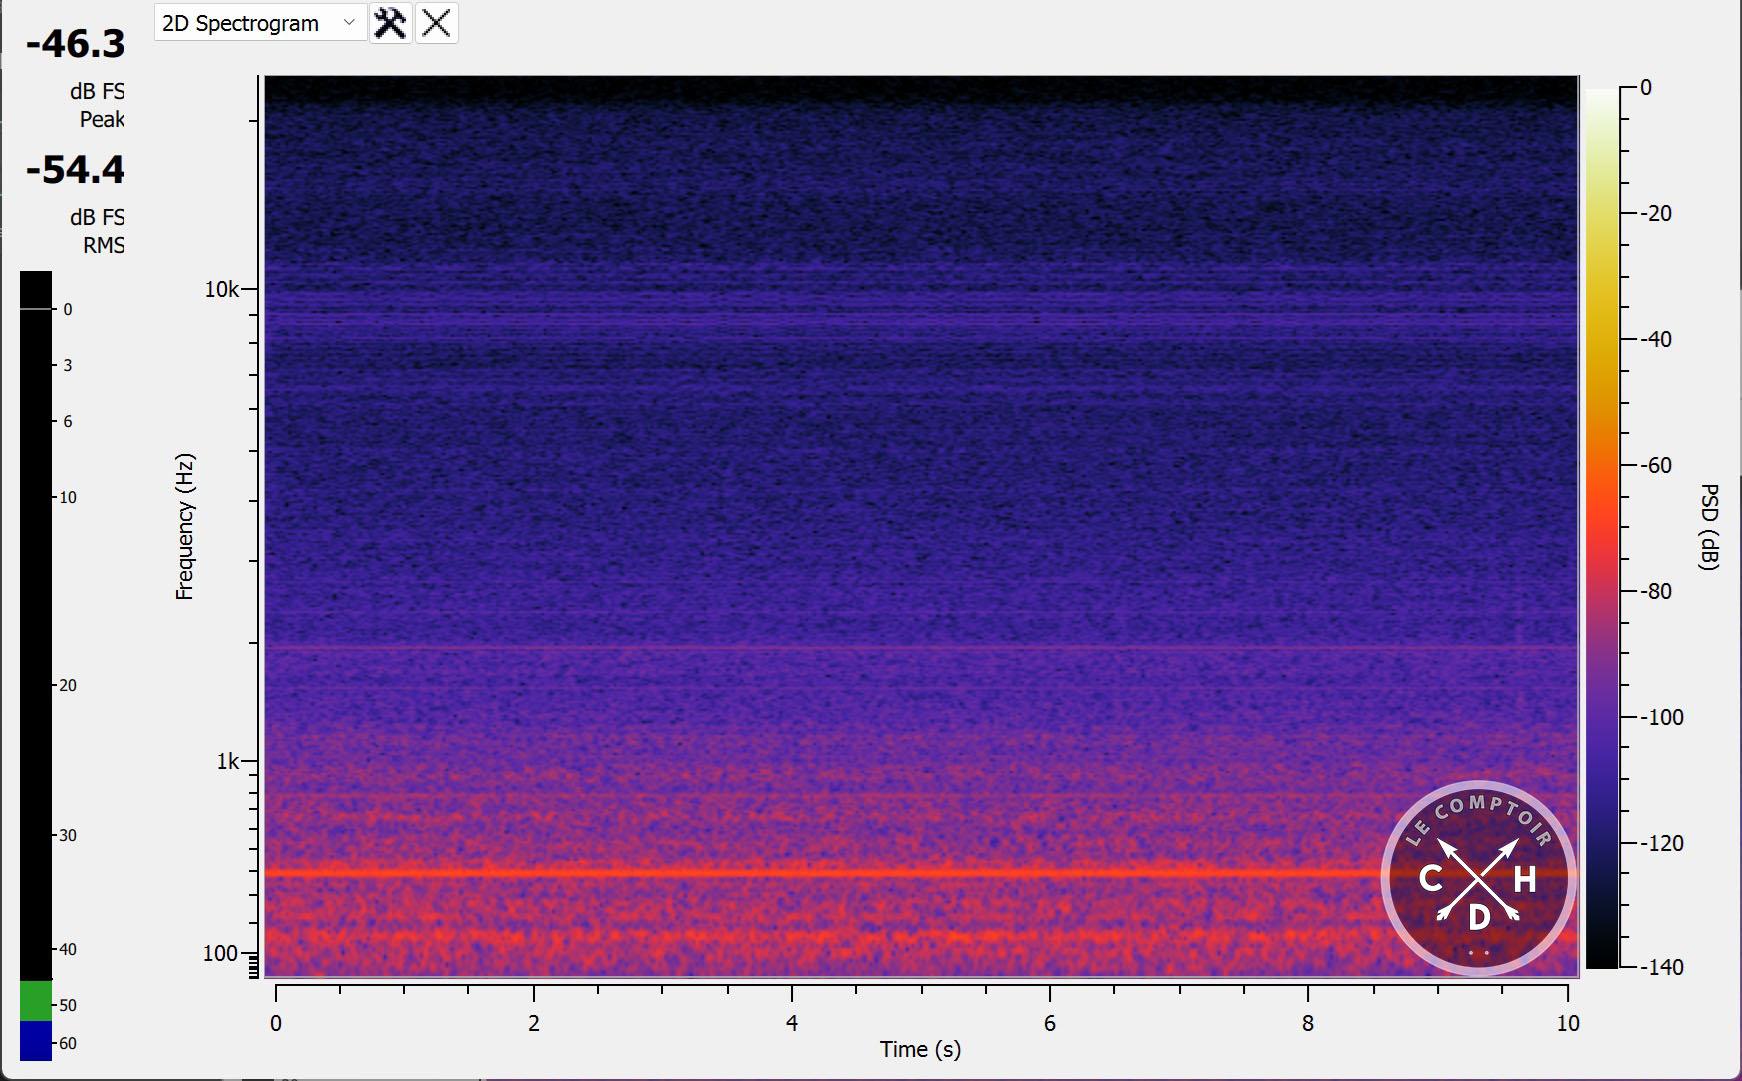Click the -46.3 dB FS peak readout

76,45
